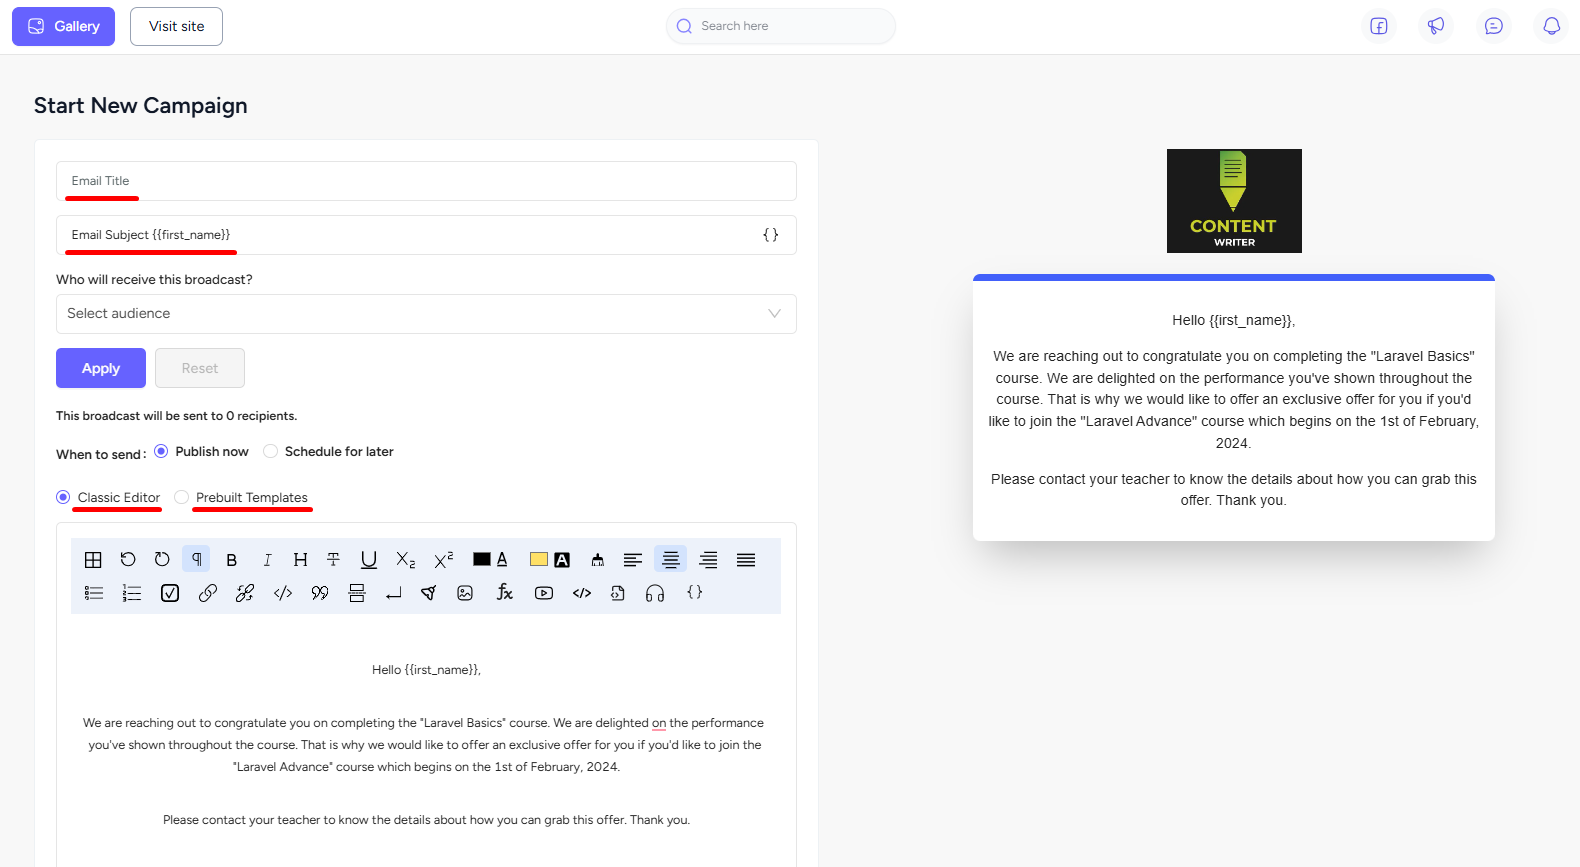Click the 'Hello {{irst_name}},' line in editor
This screenshot has width=1580, height=867.
(427, 670)
